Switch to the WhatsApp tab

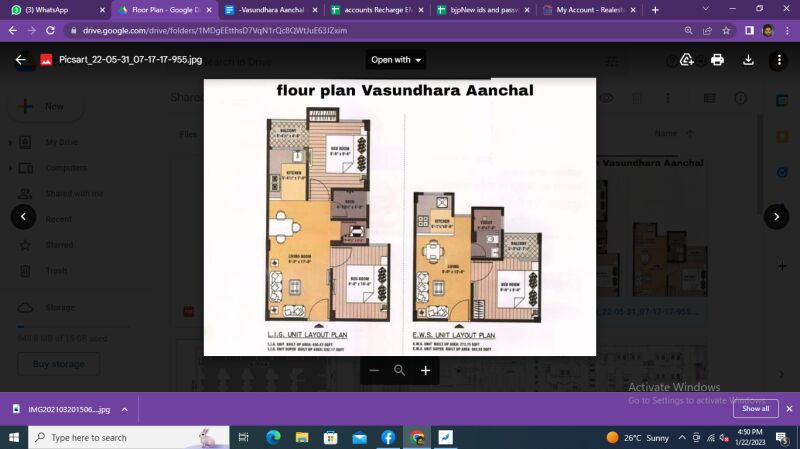pyautogui.click(x=54, y=10)
